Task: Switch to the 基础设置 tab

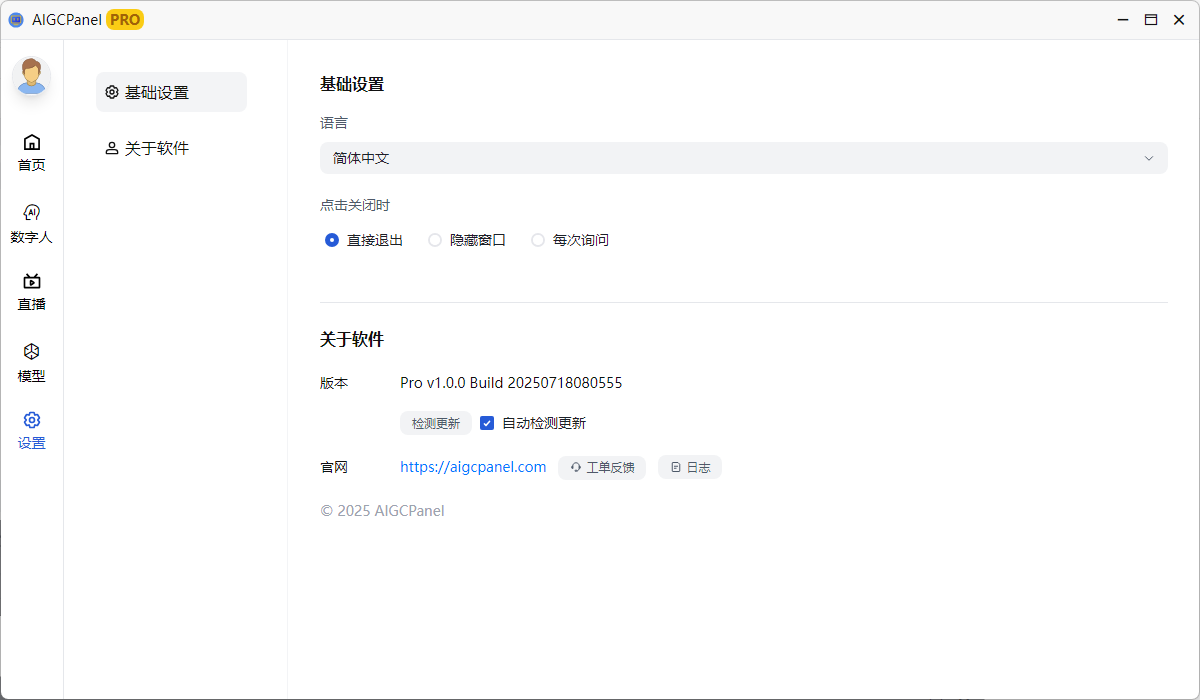Action: (171, 92)
